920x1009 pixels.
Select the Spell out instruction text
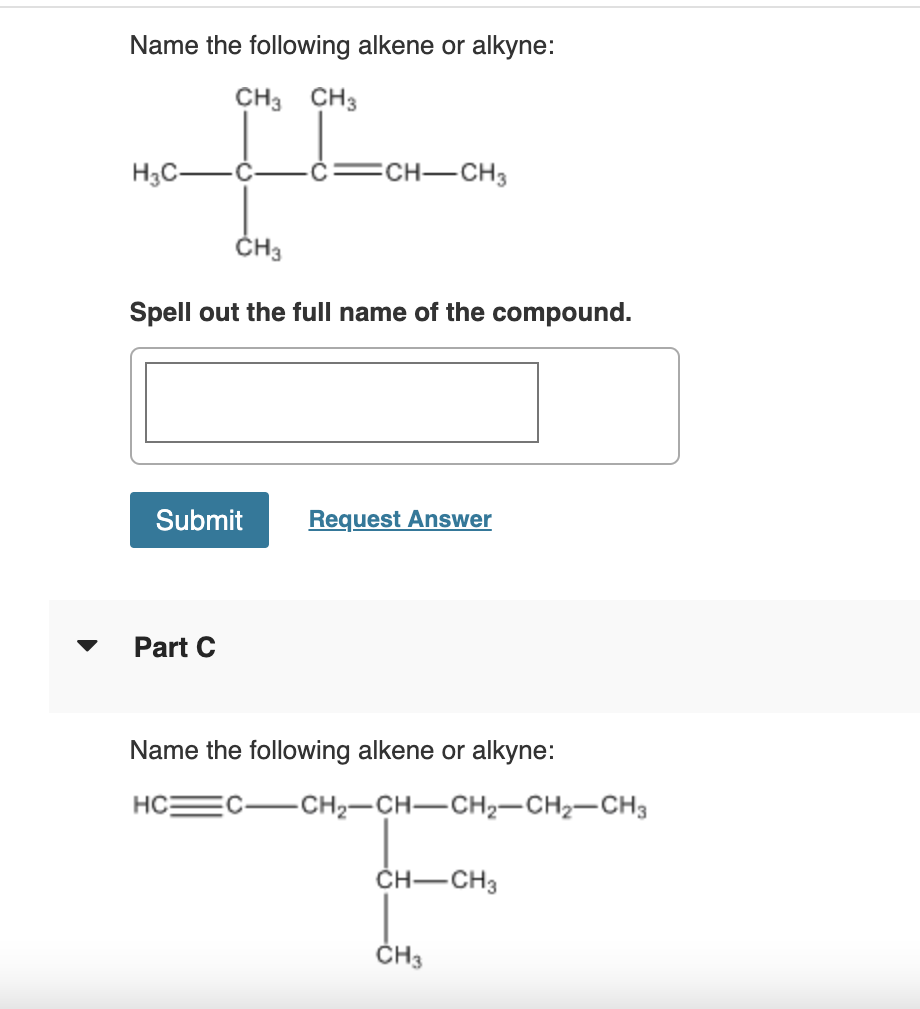point(380,312)
